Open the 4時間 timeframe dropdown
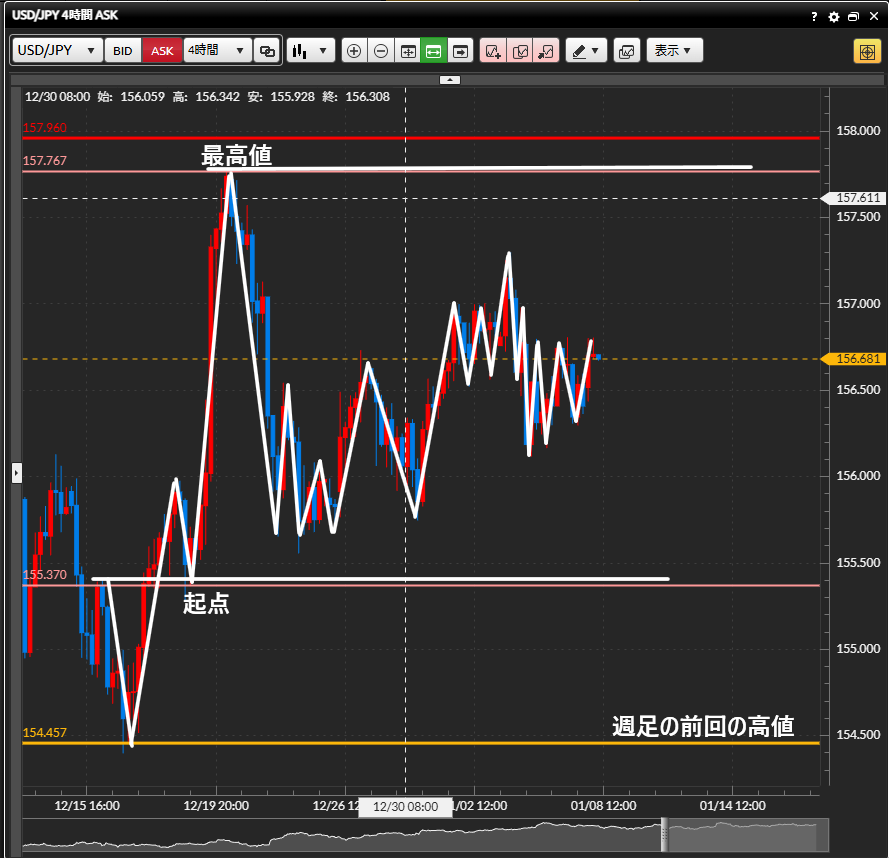This screenshot has height=858, width=889. pyautogui.click(x=217, y=51)
